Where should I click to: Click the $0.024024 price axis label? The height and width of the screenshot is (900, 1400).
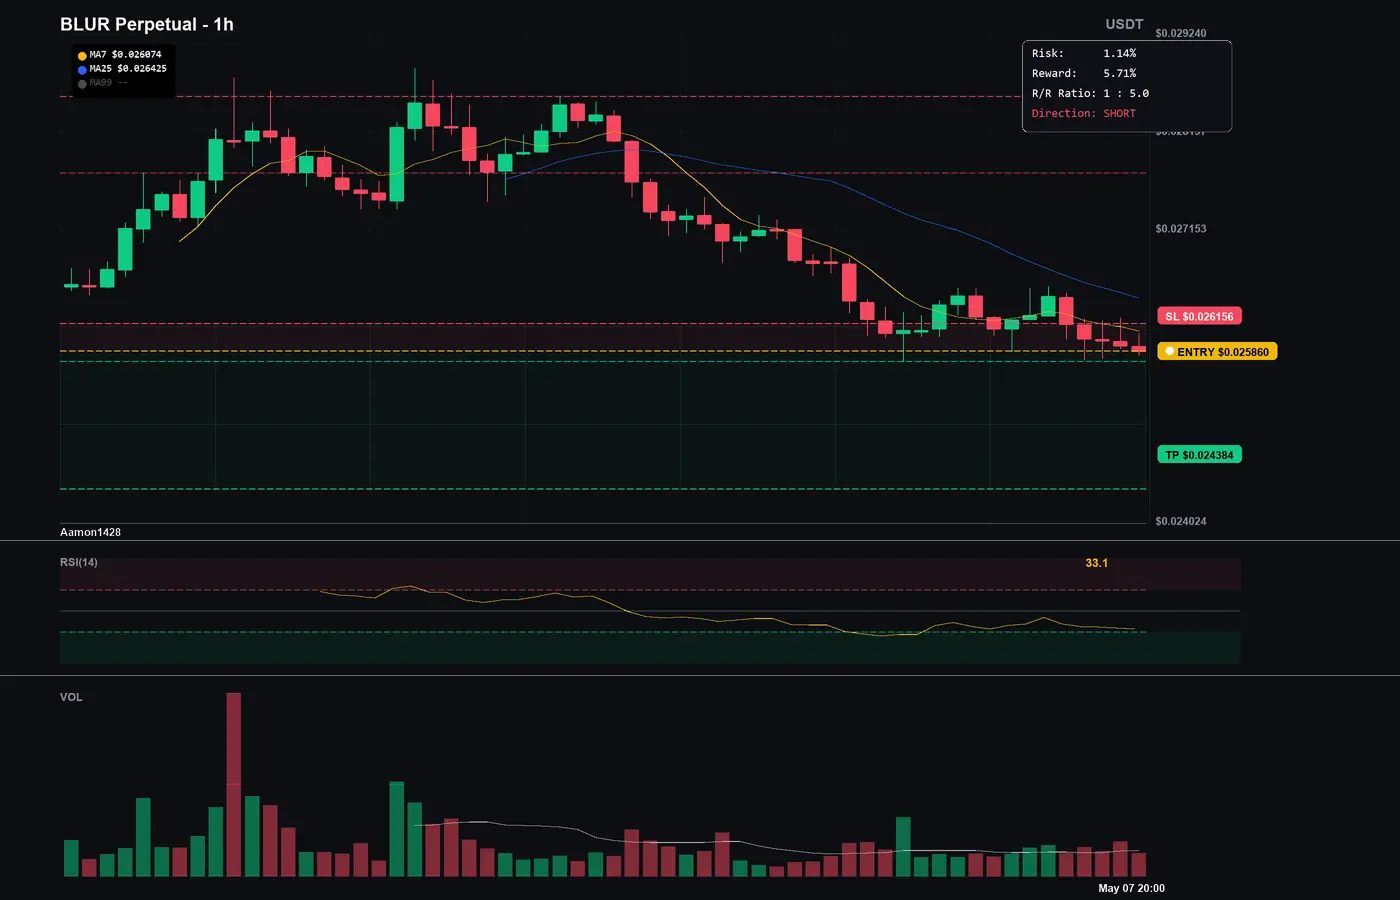1181,521
